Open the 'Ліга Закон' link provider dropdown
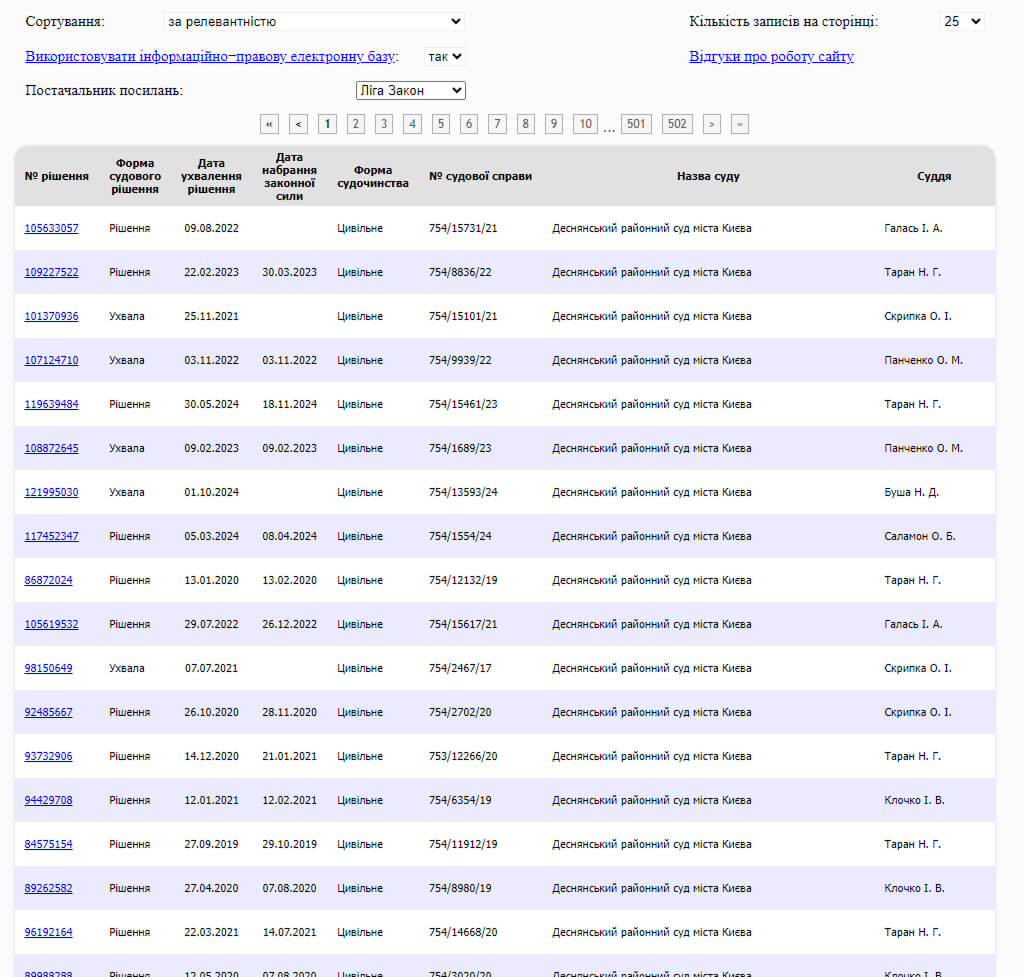Viewport: 1024px width, 977px height. point(411,91)
